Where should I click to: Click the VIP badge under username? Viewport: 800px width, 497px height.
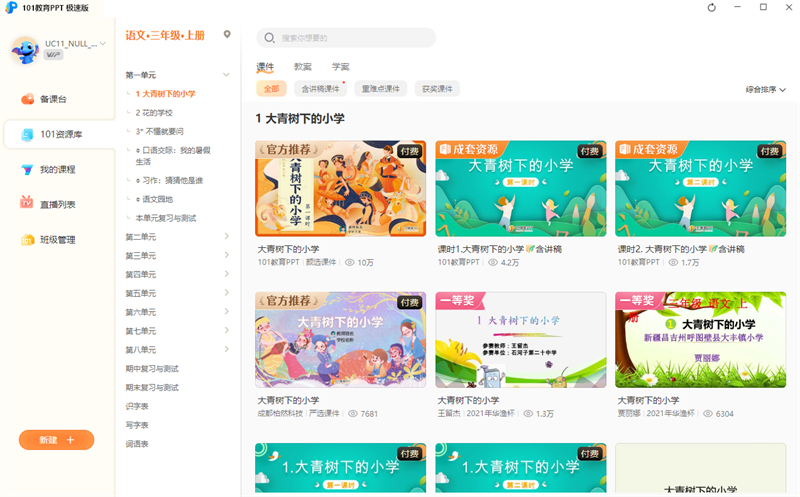(x=53, y=55)
